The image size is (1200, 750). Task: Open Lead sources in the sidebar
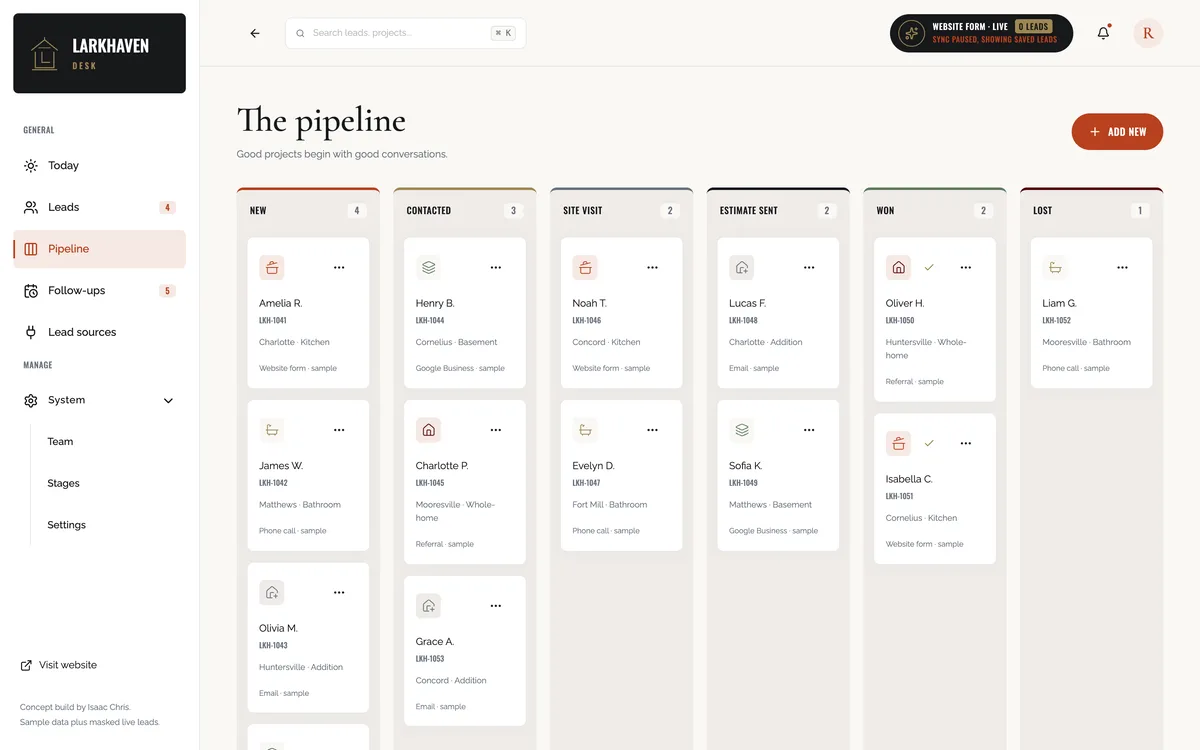(x=99, y=332)
